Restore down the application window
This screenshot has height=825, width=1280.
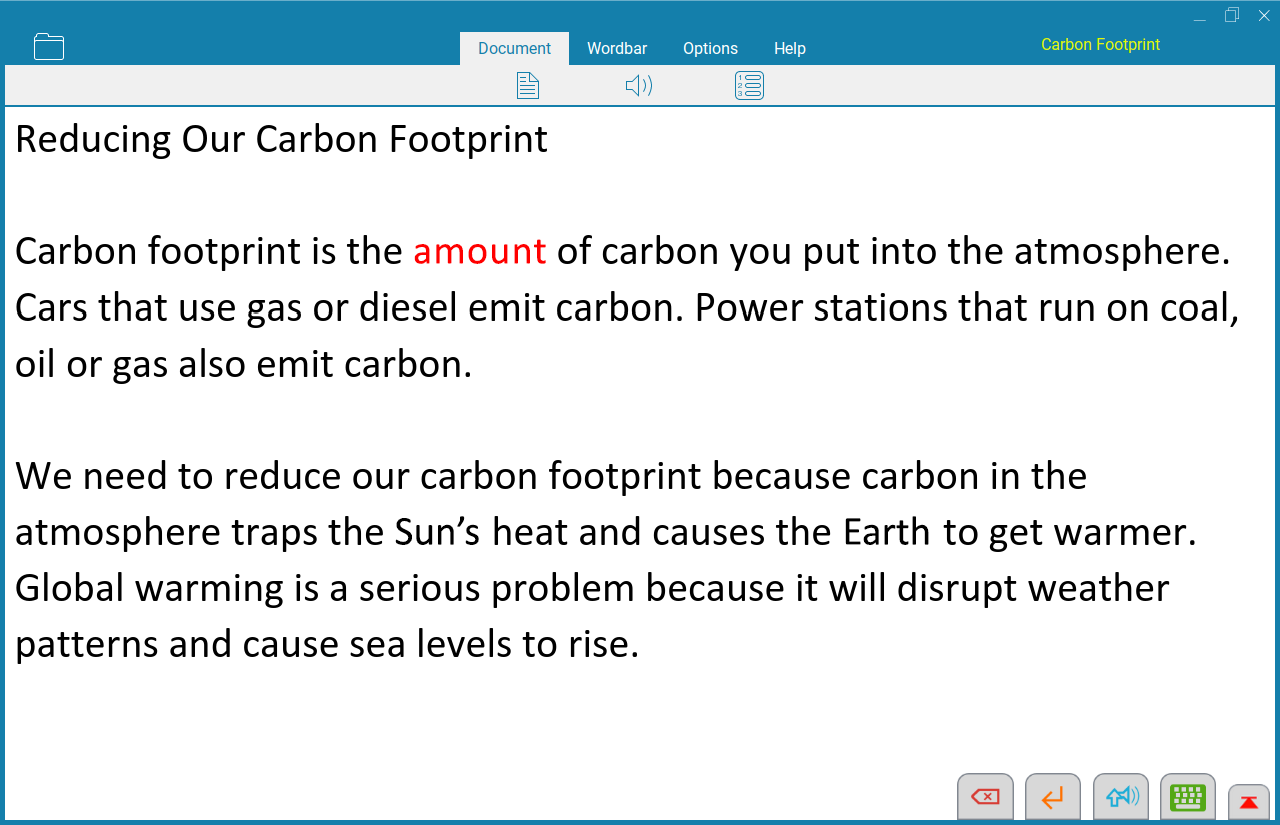[1231, 15]
